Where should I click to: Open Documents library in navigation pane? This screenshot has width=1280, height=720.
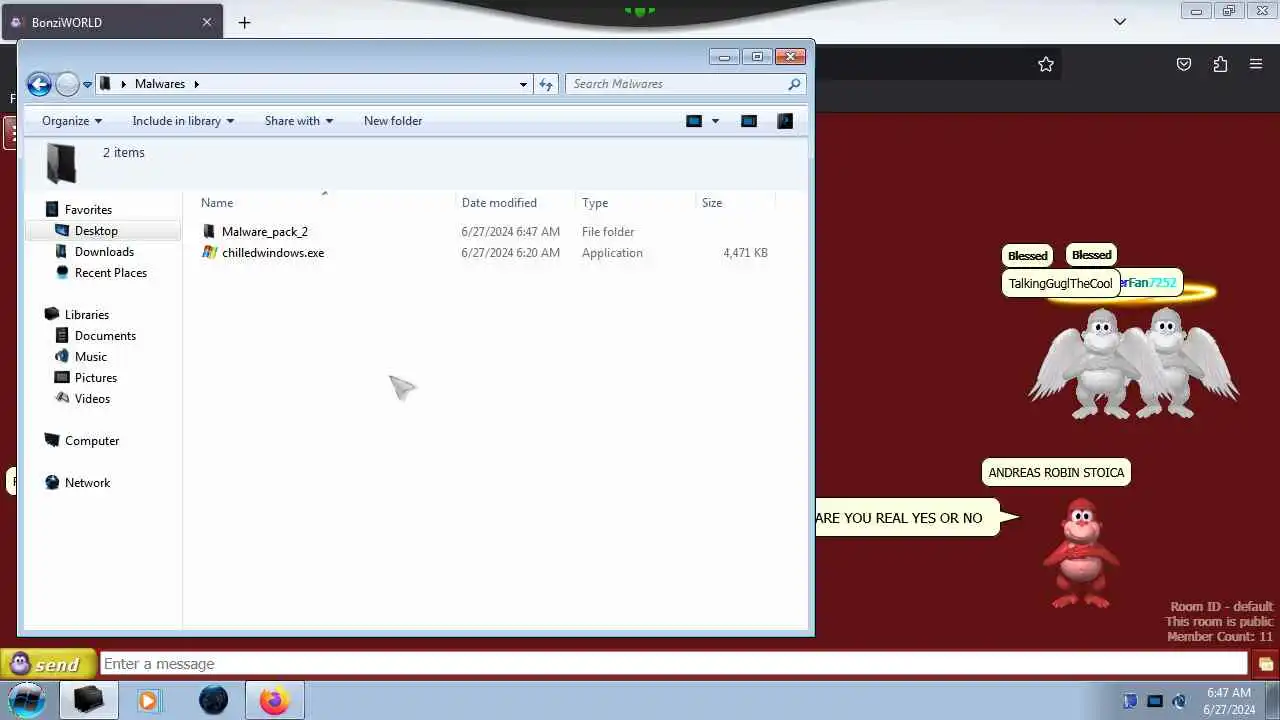click(x=105, y=336)
